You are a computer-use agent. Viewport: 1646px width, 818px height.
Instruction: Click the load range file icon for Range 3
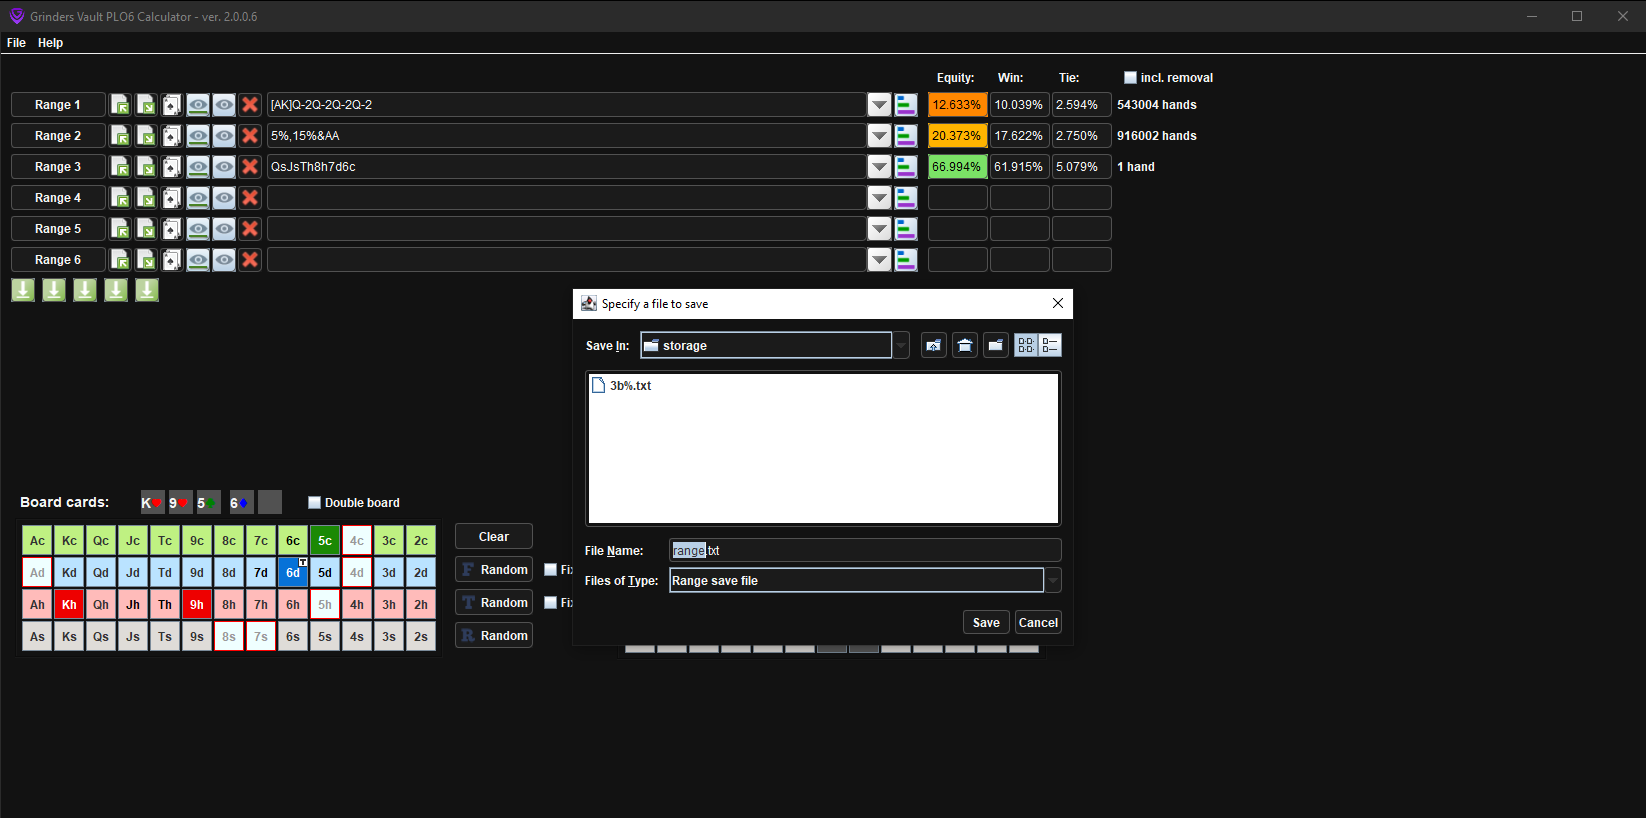pos(120,167)
